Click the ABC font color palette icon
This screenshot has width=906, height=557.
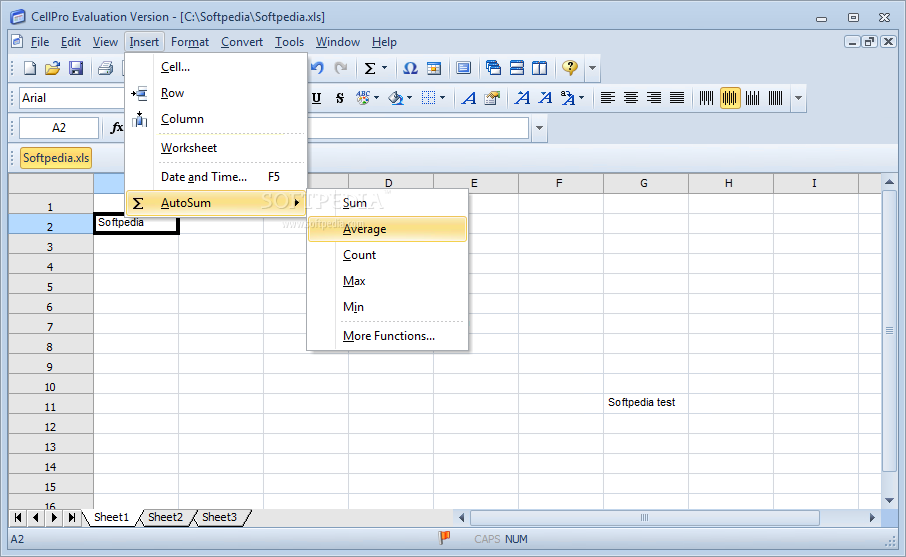[x=363, y=98]
